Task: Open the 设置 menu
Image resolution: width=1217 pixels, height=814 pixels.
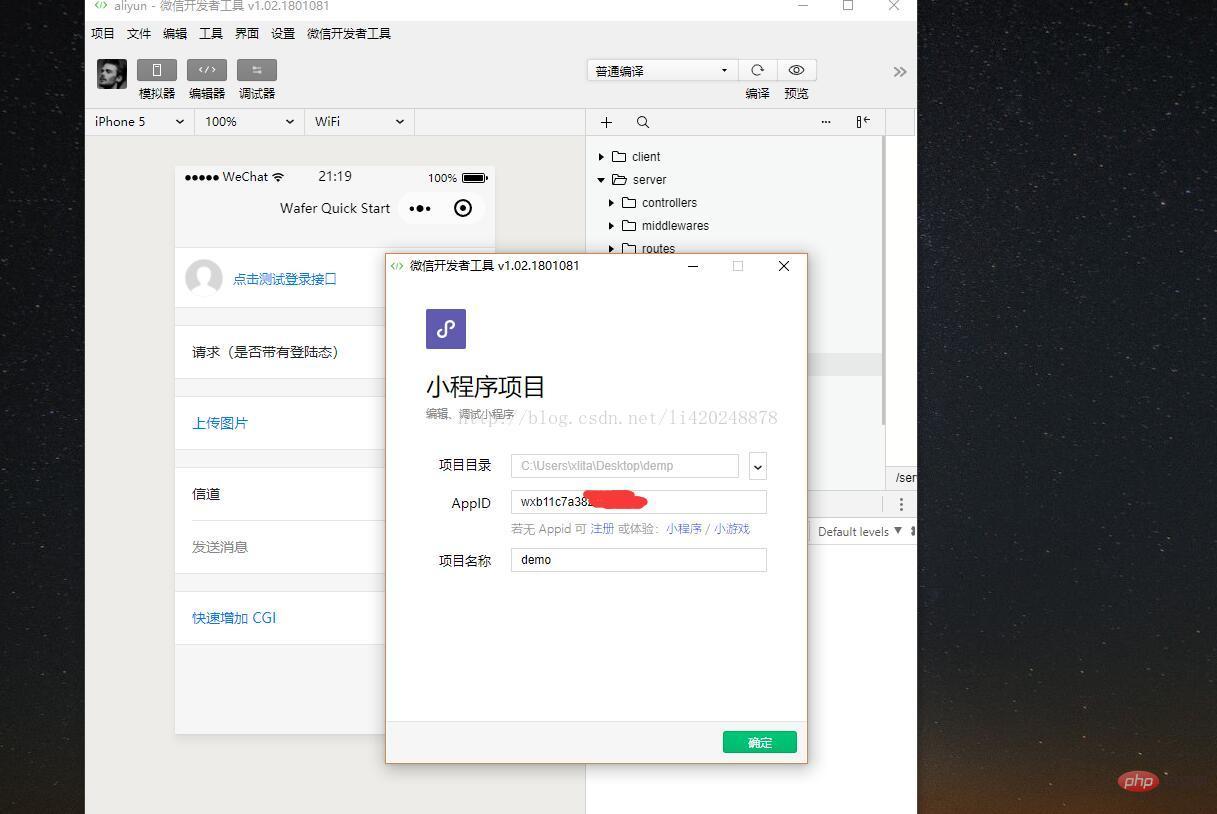Action: [283, 34]
